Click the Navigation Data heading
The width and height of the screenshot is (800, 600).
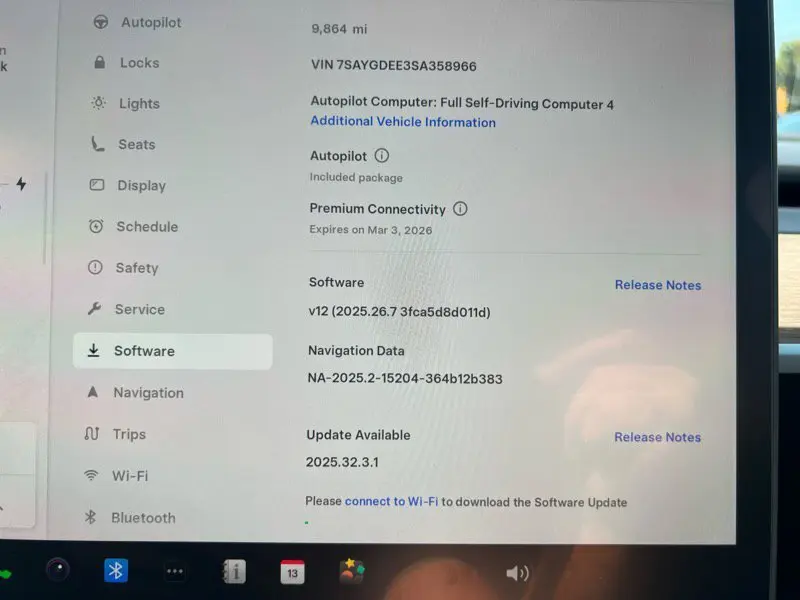pyautogui.click(x=356, y=351)
